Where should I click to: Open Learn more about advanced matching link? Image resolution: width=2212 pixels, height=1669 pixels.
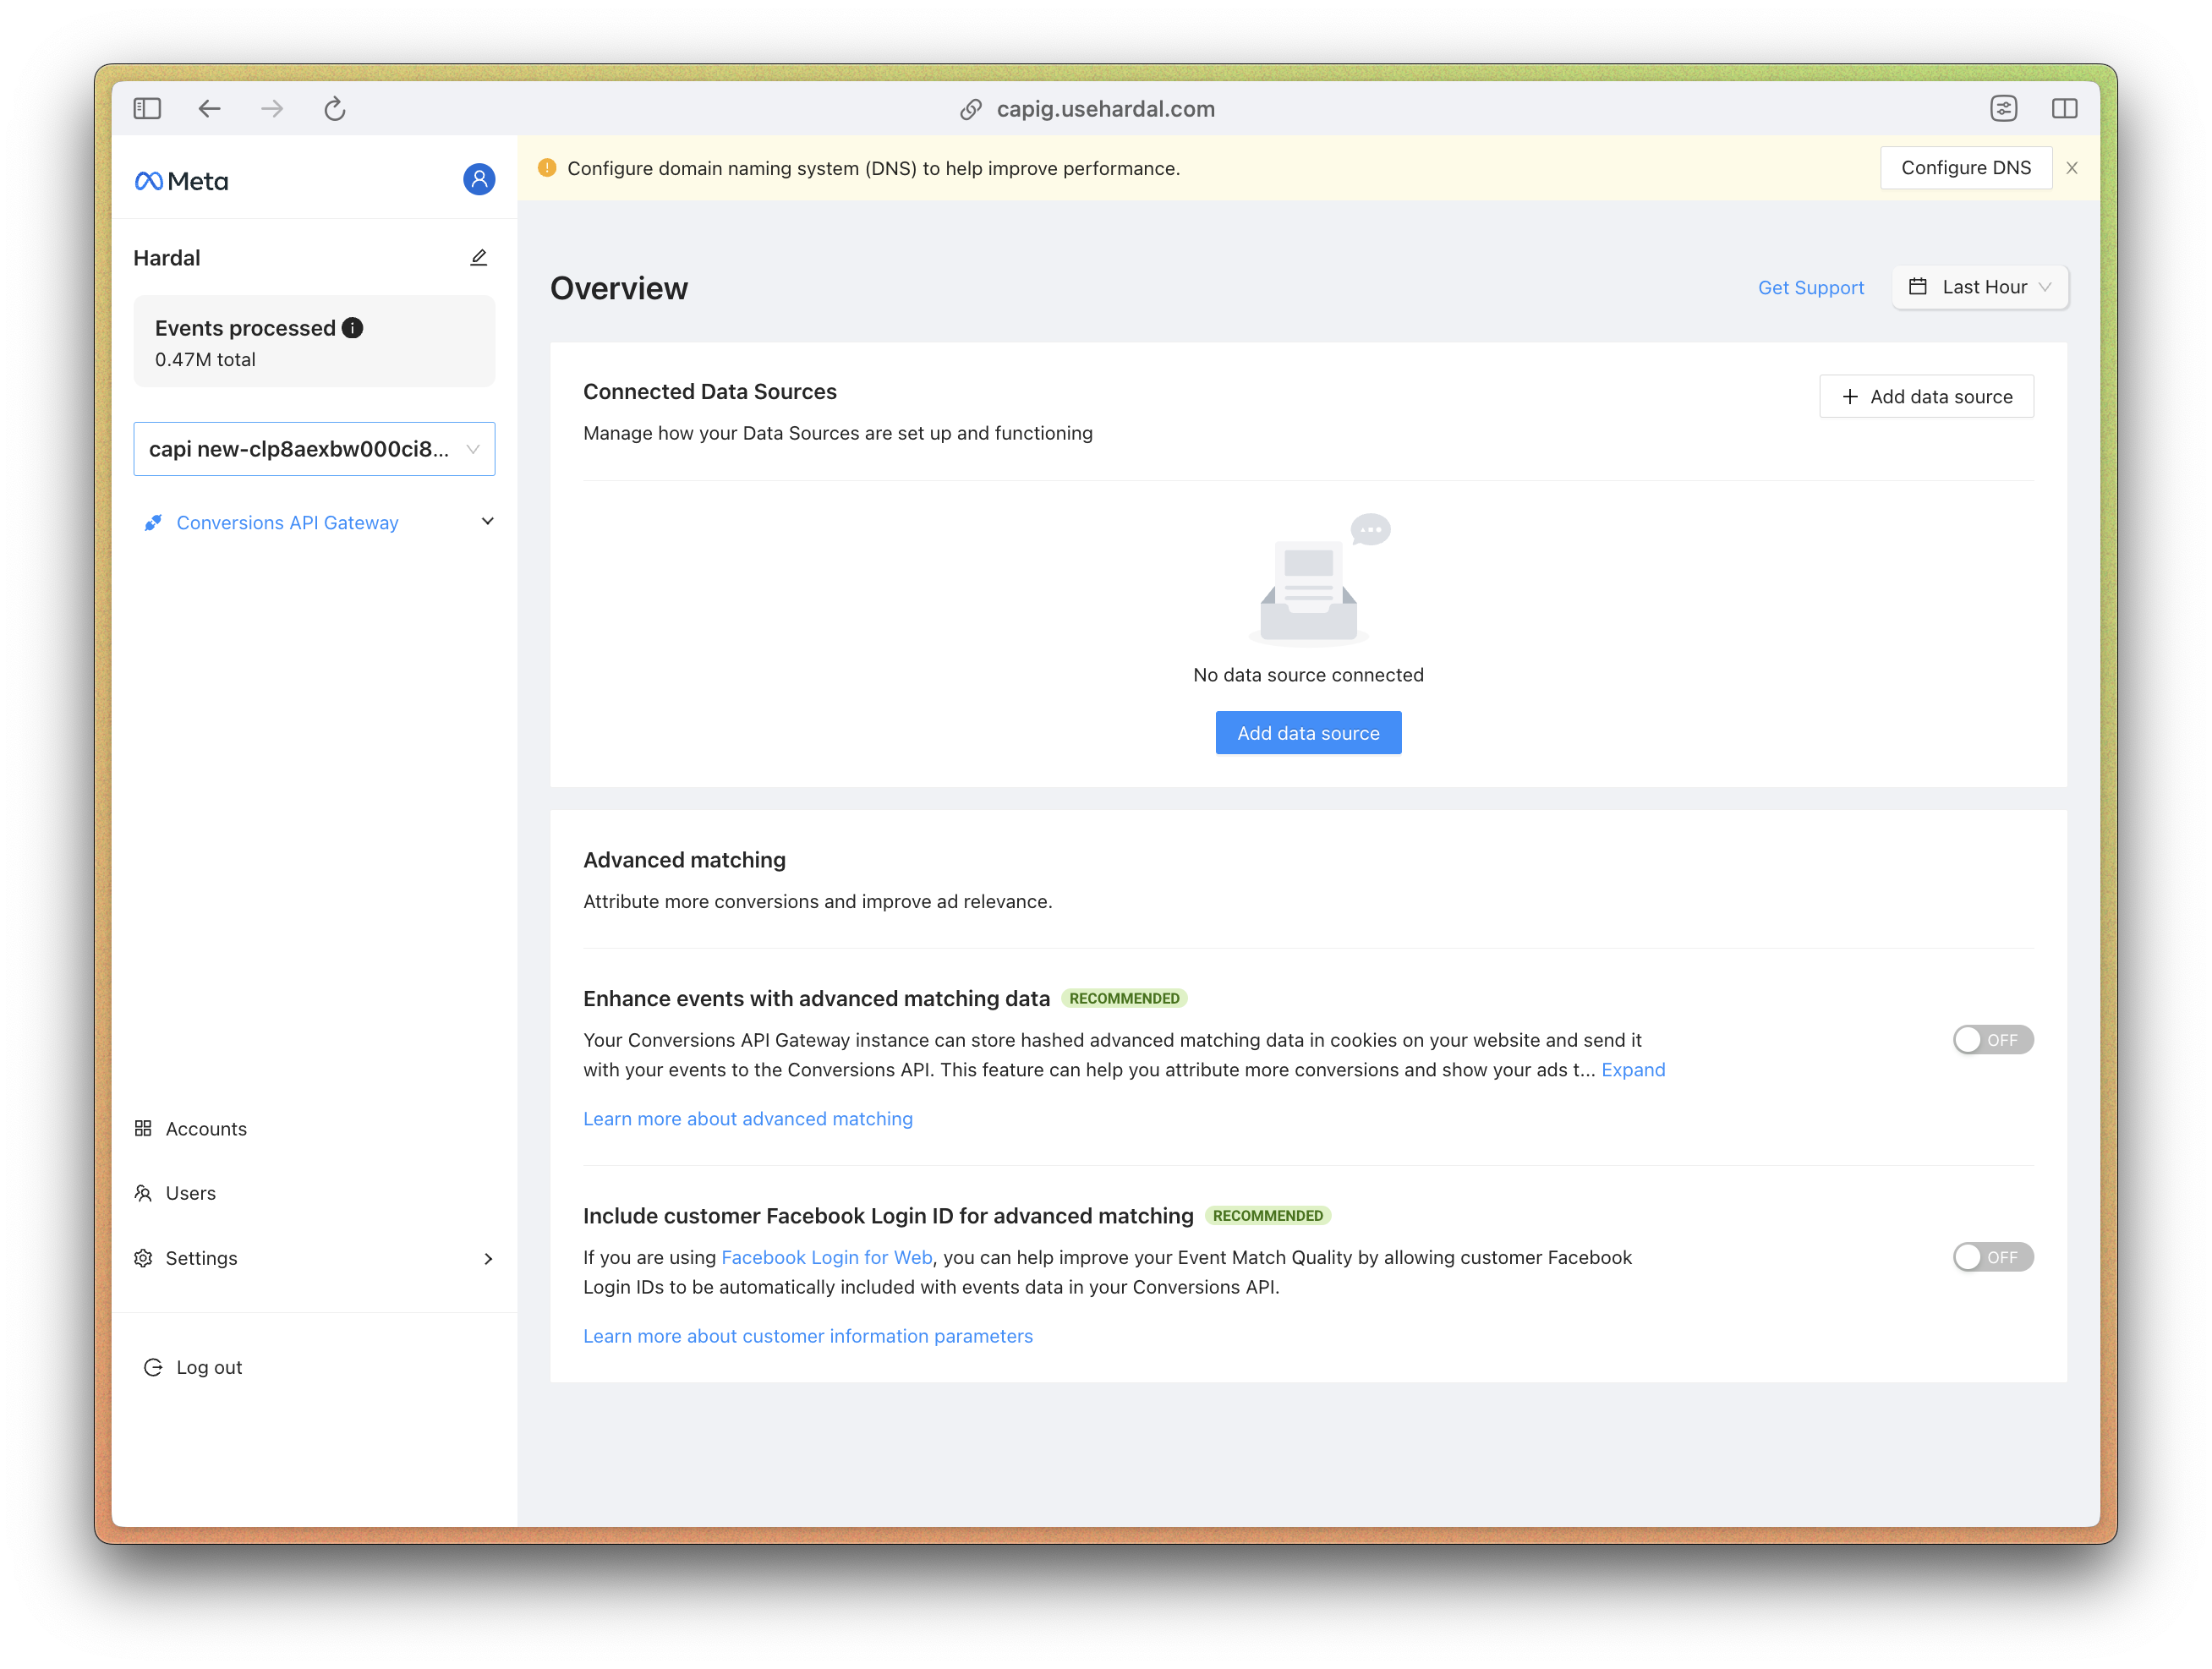pyautogui.click(x=748, y=1119)
